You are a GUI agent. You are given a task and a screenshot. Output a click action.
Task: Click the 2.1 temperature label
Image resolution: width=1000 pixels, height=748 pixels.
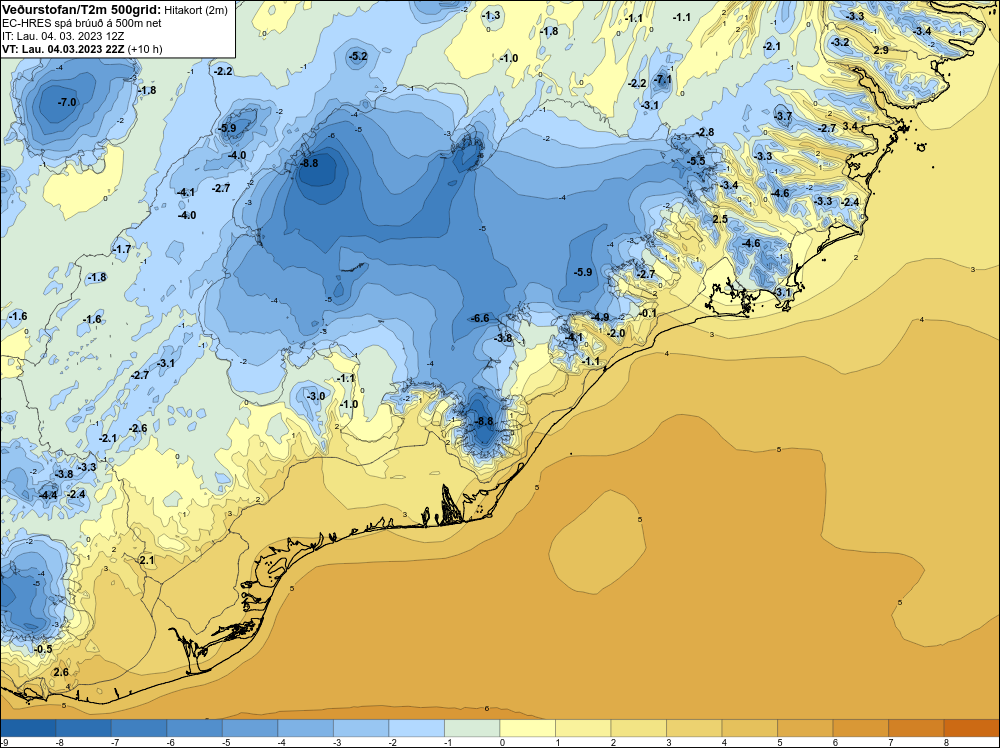click(x=147, y=561)
